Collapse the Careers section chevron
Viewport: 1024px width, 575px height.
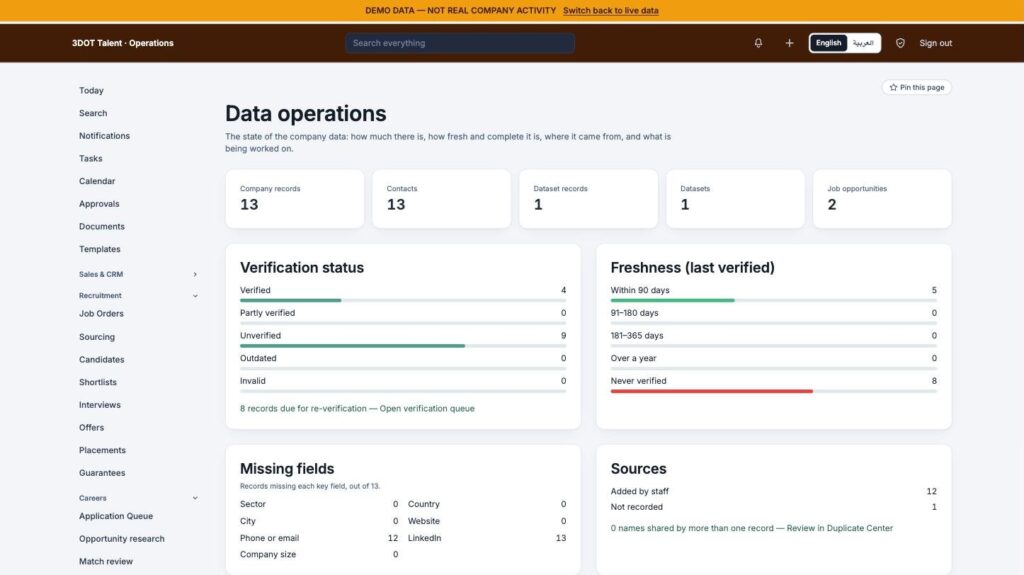click(x=195, y=498)
